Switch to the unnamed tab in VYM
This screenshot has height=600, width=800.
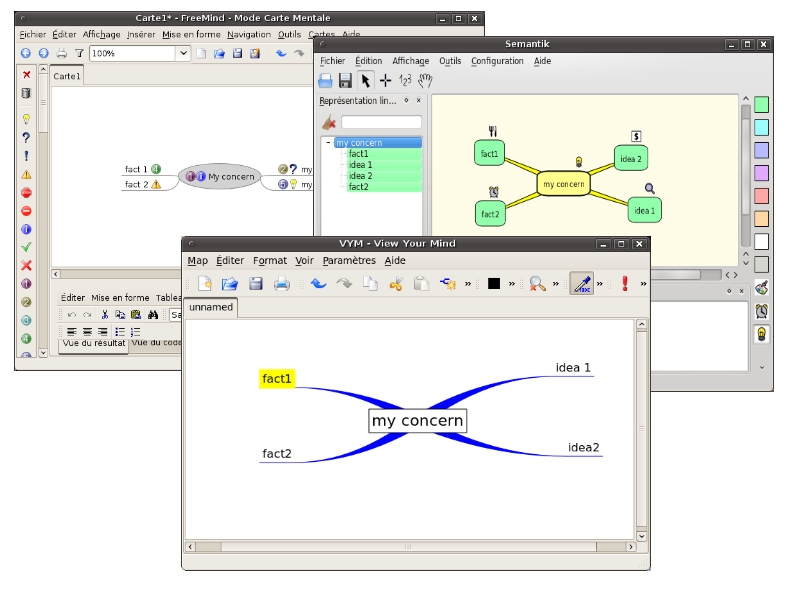click(x=211, y=307)
